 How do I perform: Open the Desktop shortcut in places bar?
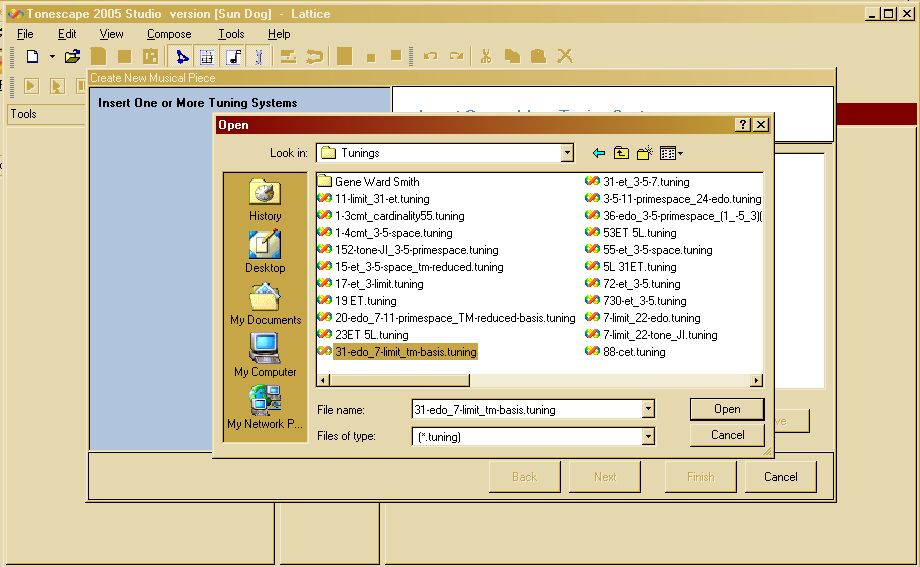(265, 252)
